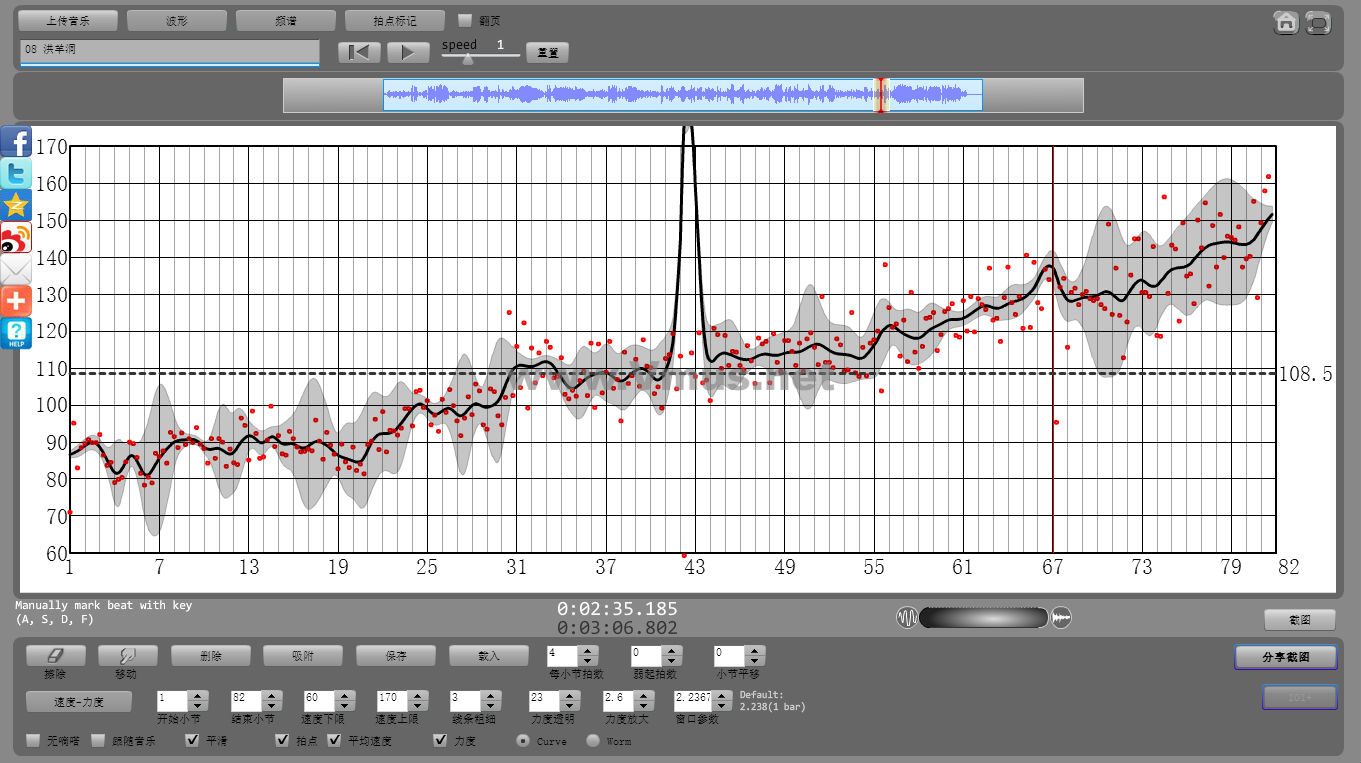The height and width of the screenshot is (763, 1361).
Task: Click the large-waveform zoom icon
Action: [1061, 618]
